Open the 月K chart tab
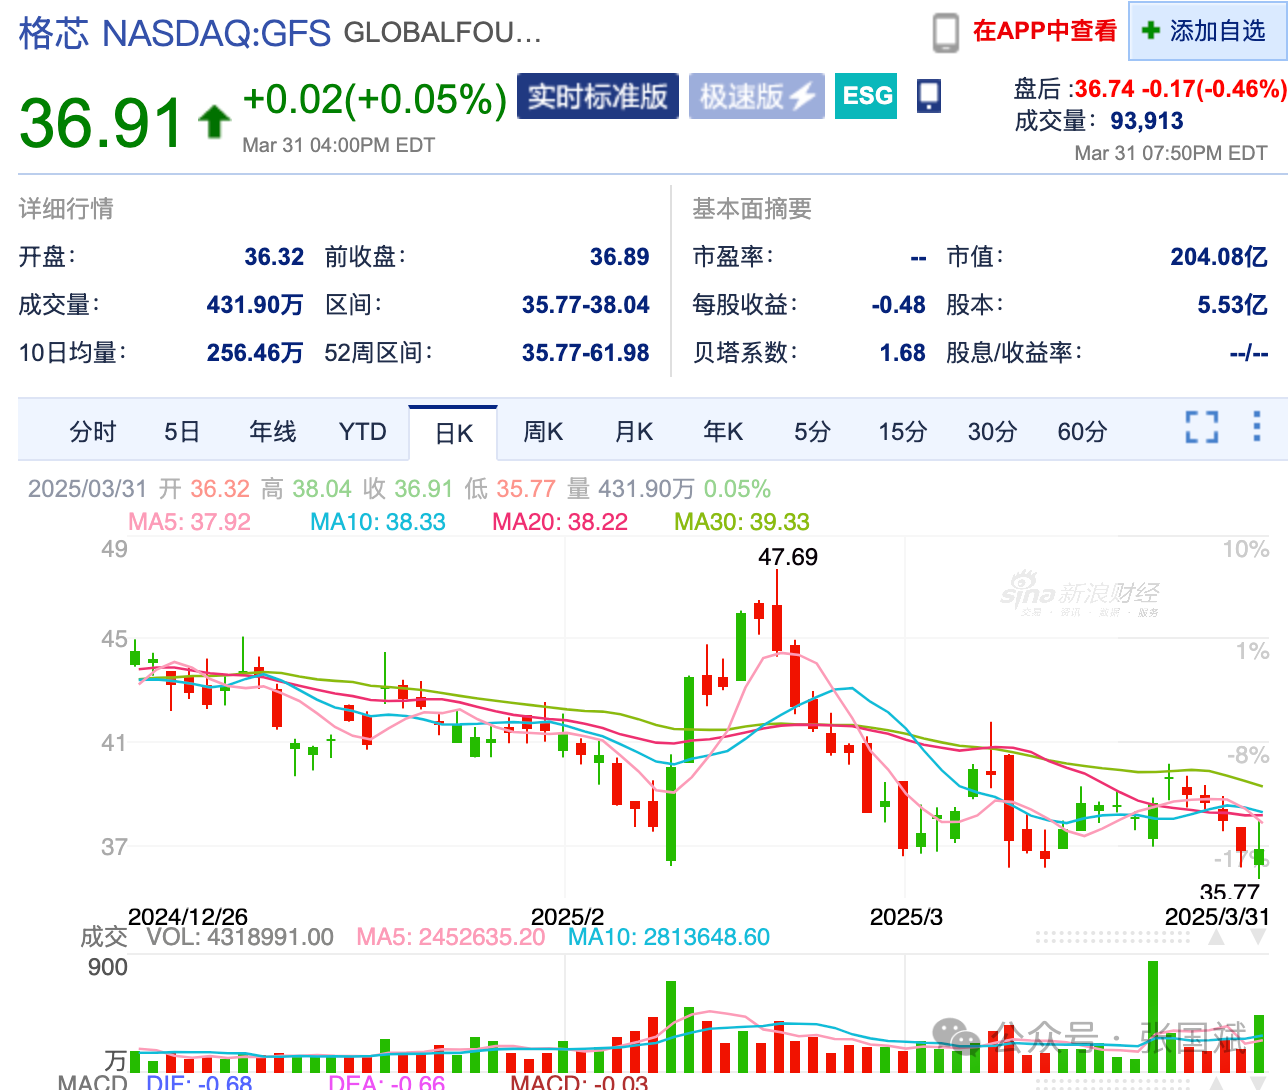The width and height of the screenshot is (1288, 1090). pos(634,432)
